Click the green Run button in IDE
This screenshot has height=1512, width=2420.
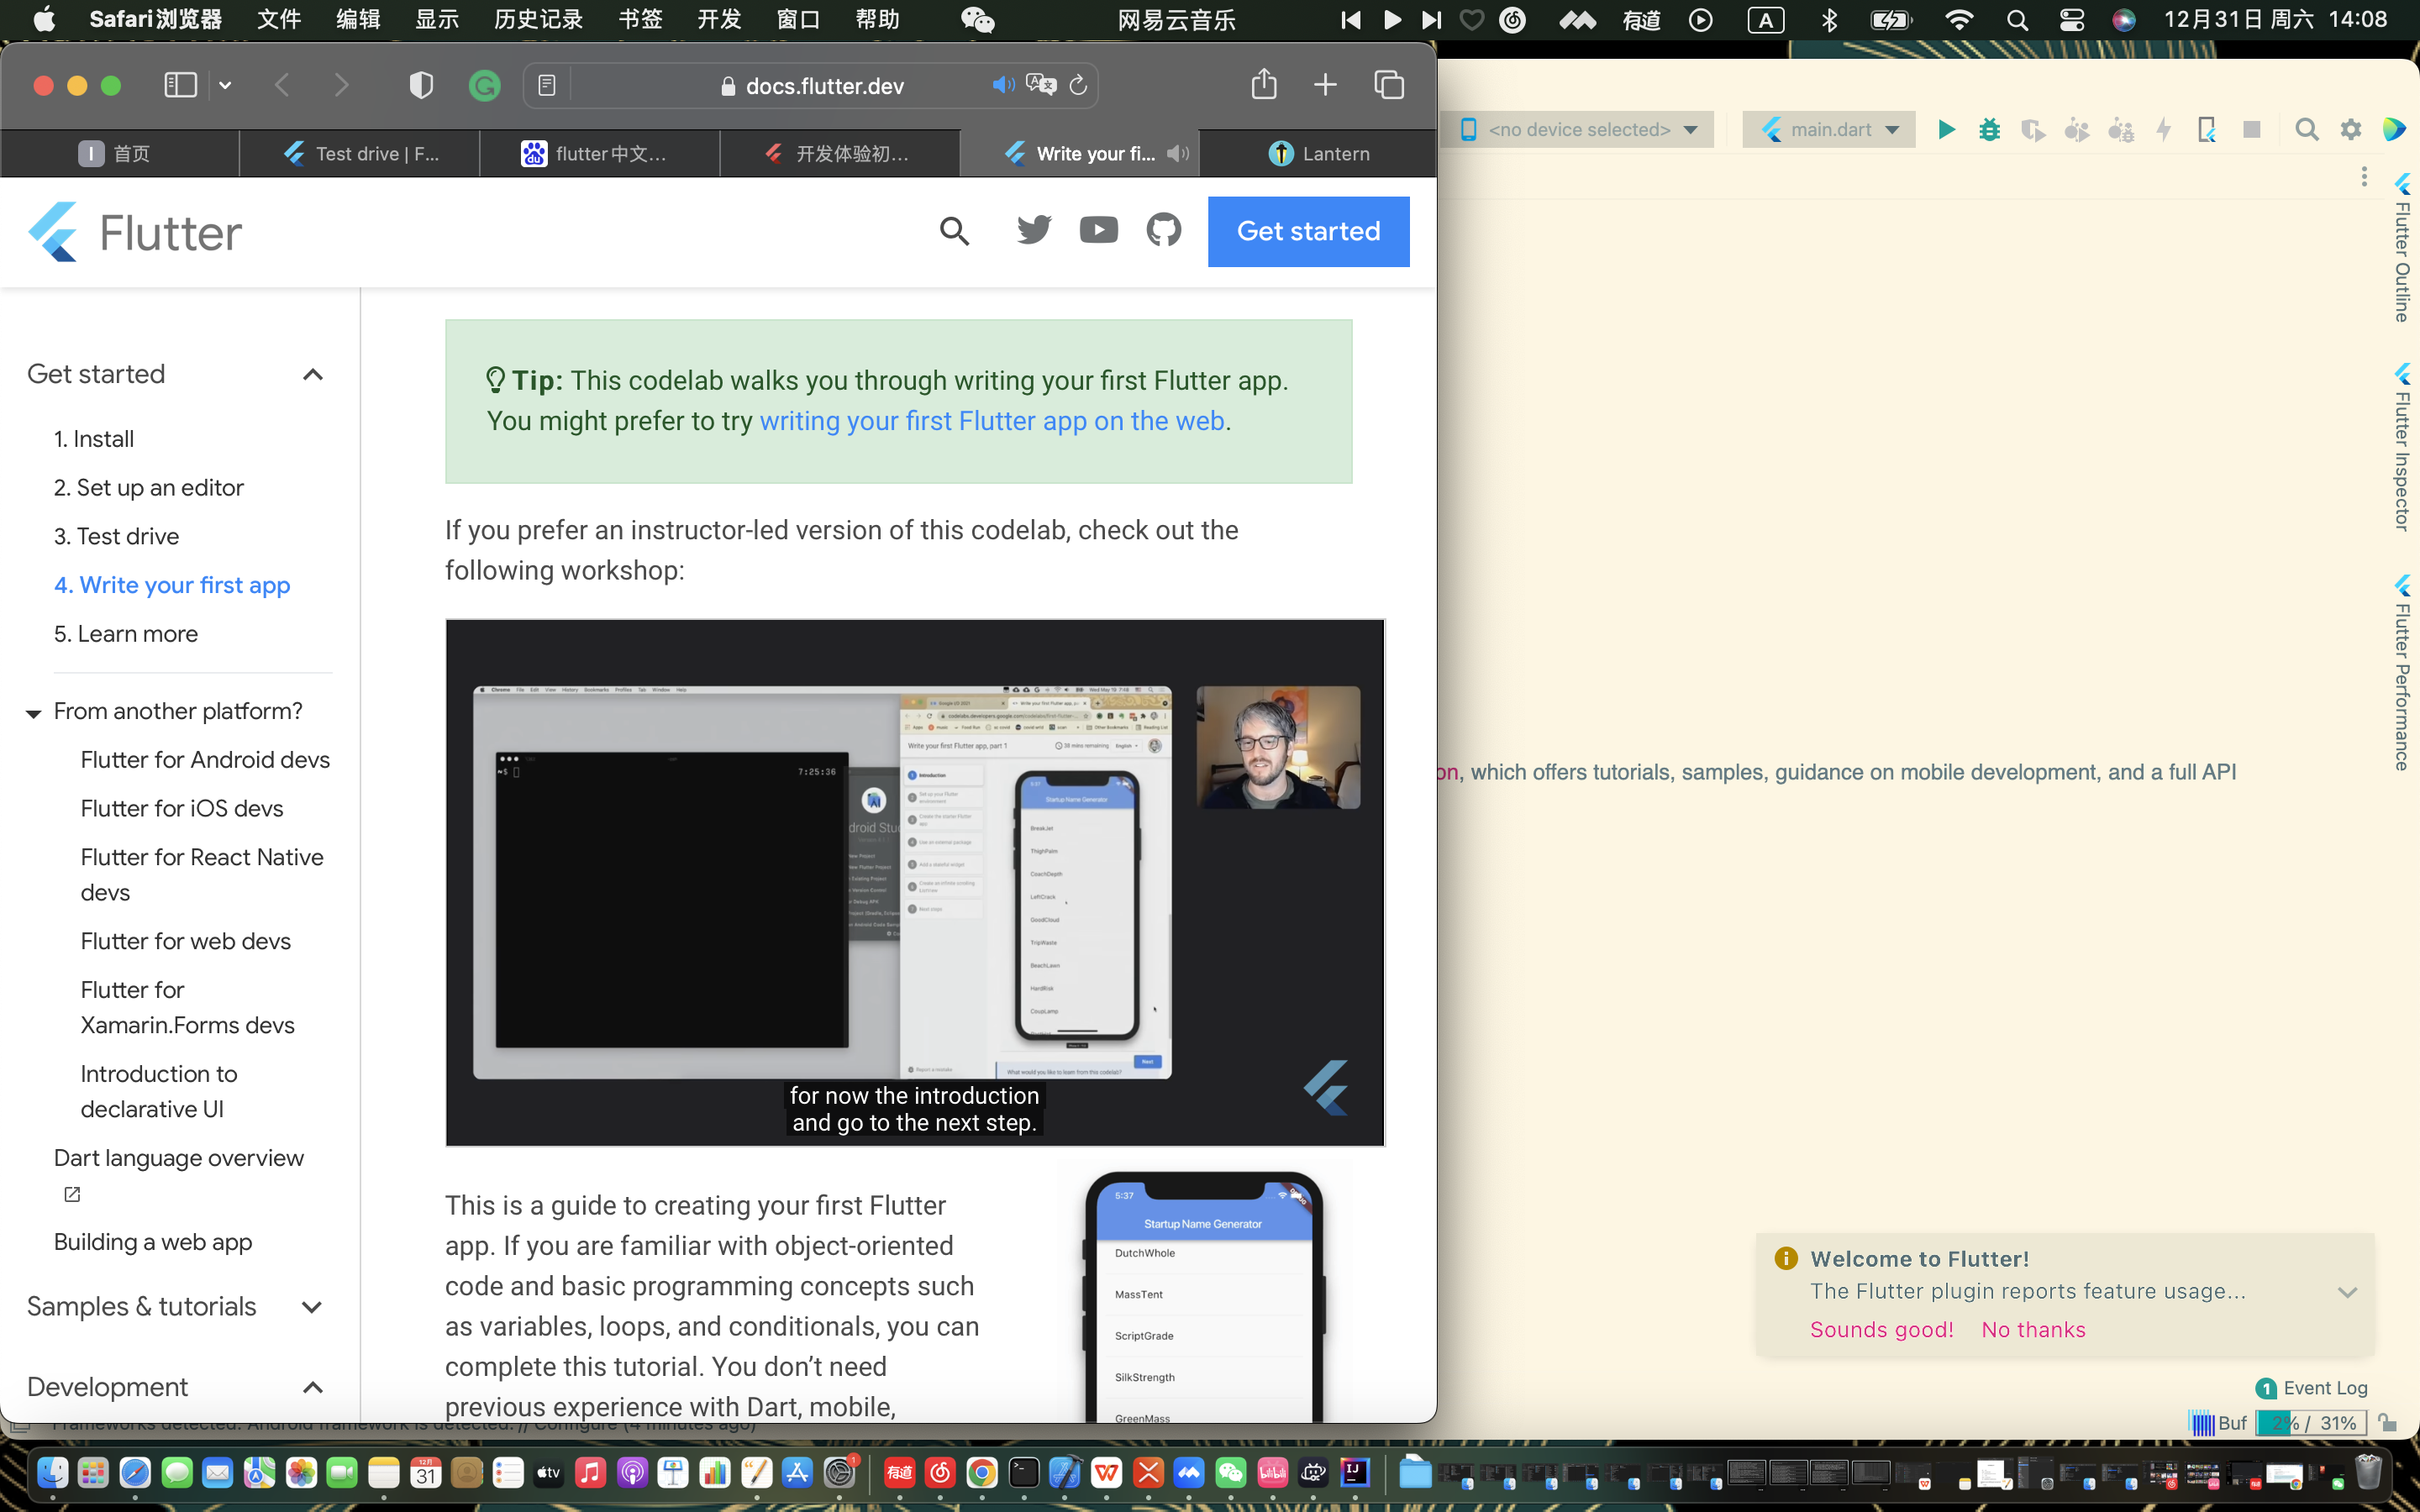click(x=1946, y=130)
